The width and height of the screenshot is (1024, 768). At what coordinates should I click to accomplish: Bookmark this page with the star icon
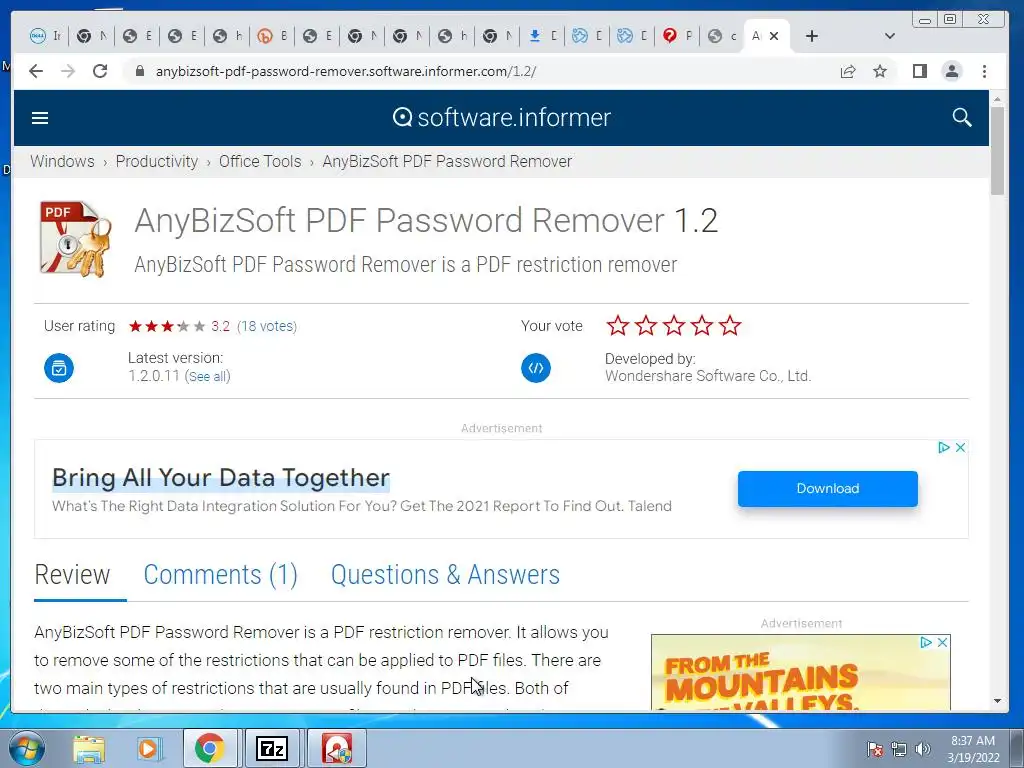pyautogui.click(x=880, y=71)
